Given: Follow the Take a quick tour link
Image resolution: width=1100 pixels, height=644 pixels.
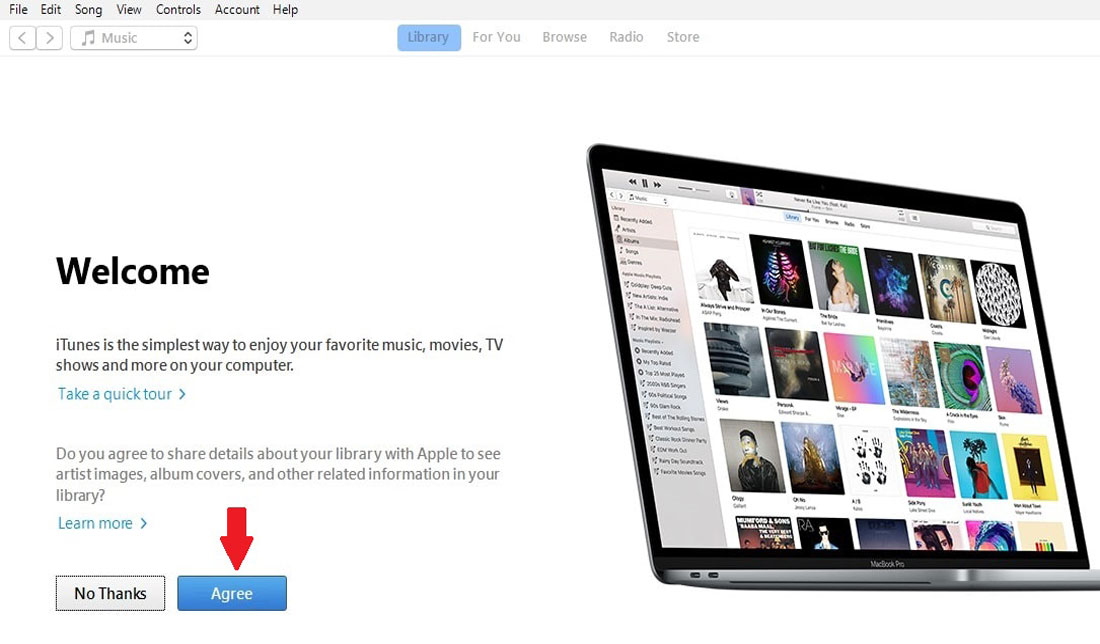Looking at the screenshot, I should (115, 393).
